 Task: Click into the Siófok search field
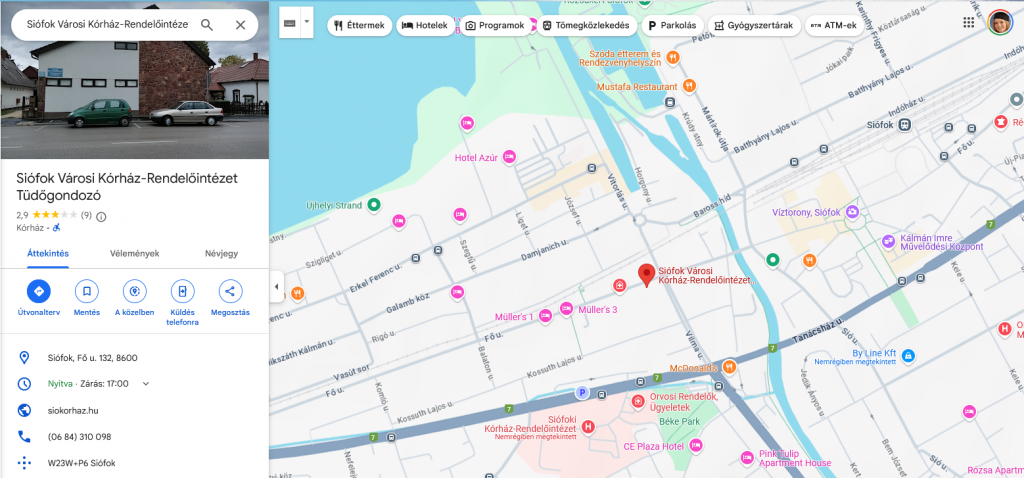107,25
